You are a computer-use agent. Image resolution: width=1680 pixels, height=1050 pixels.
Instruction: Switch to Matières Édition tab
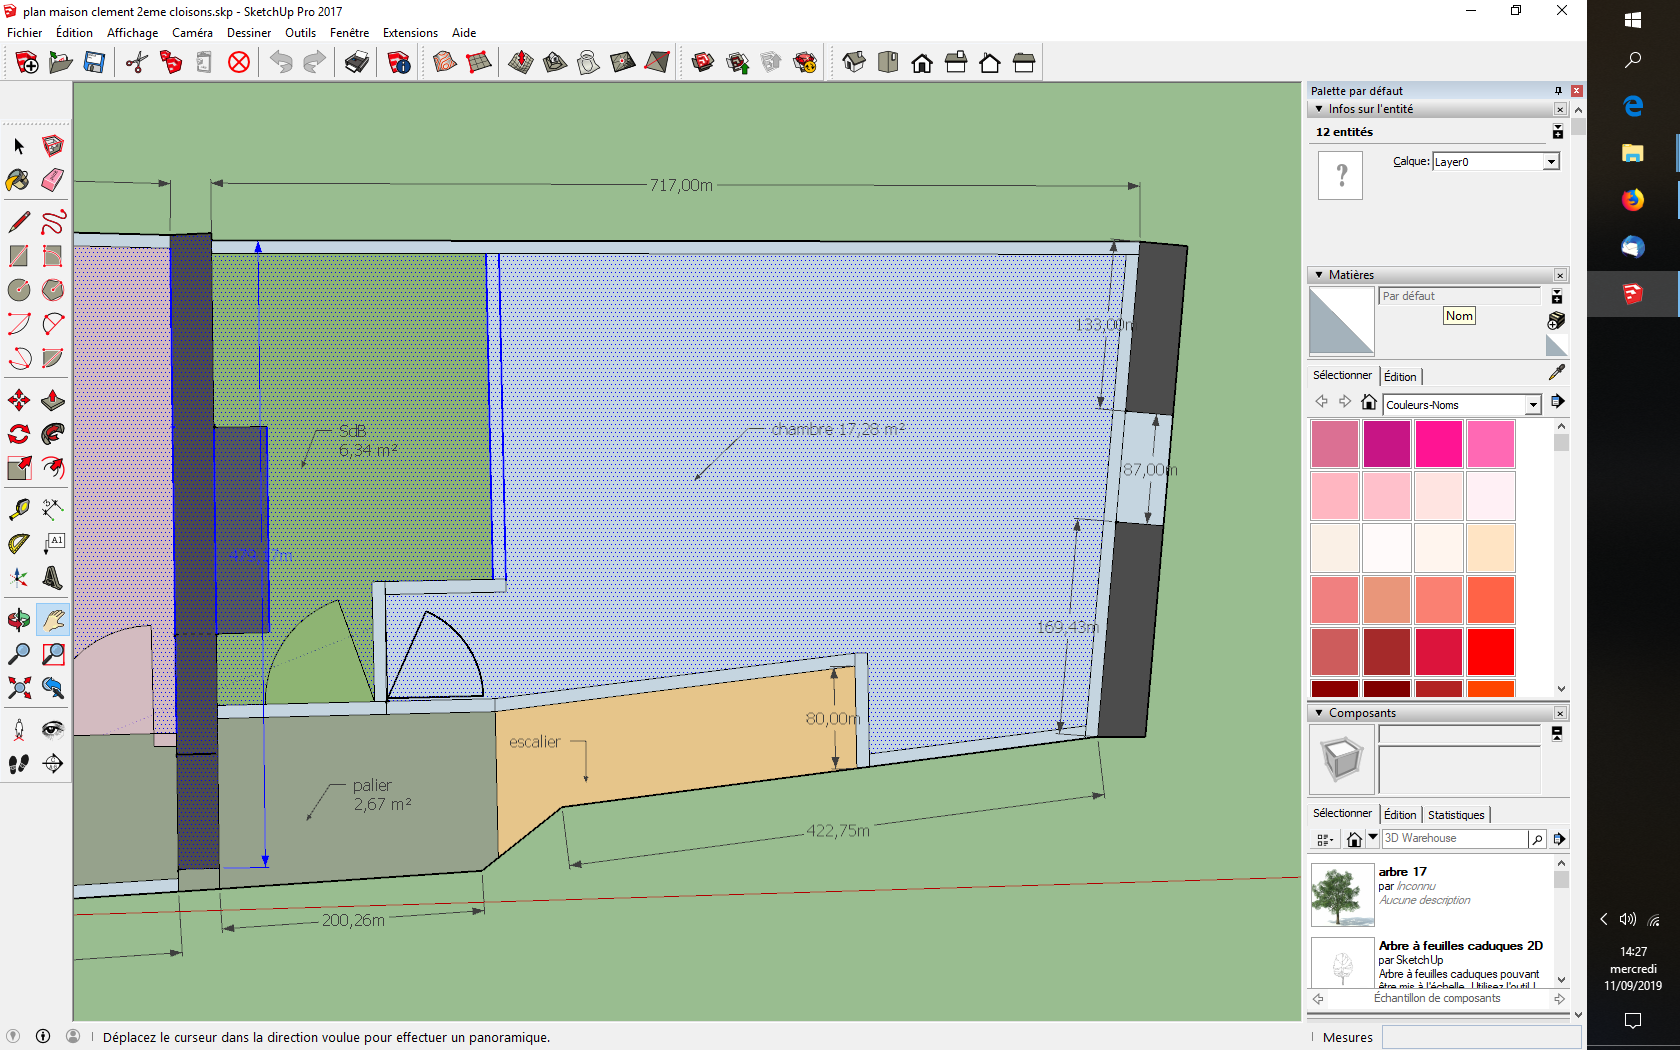1400,377
